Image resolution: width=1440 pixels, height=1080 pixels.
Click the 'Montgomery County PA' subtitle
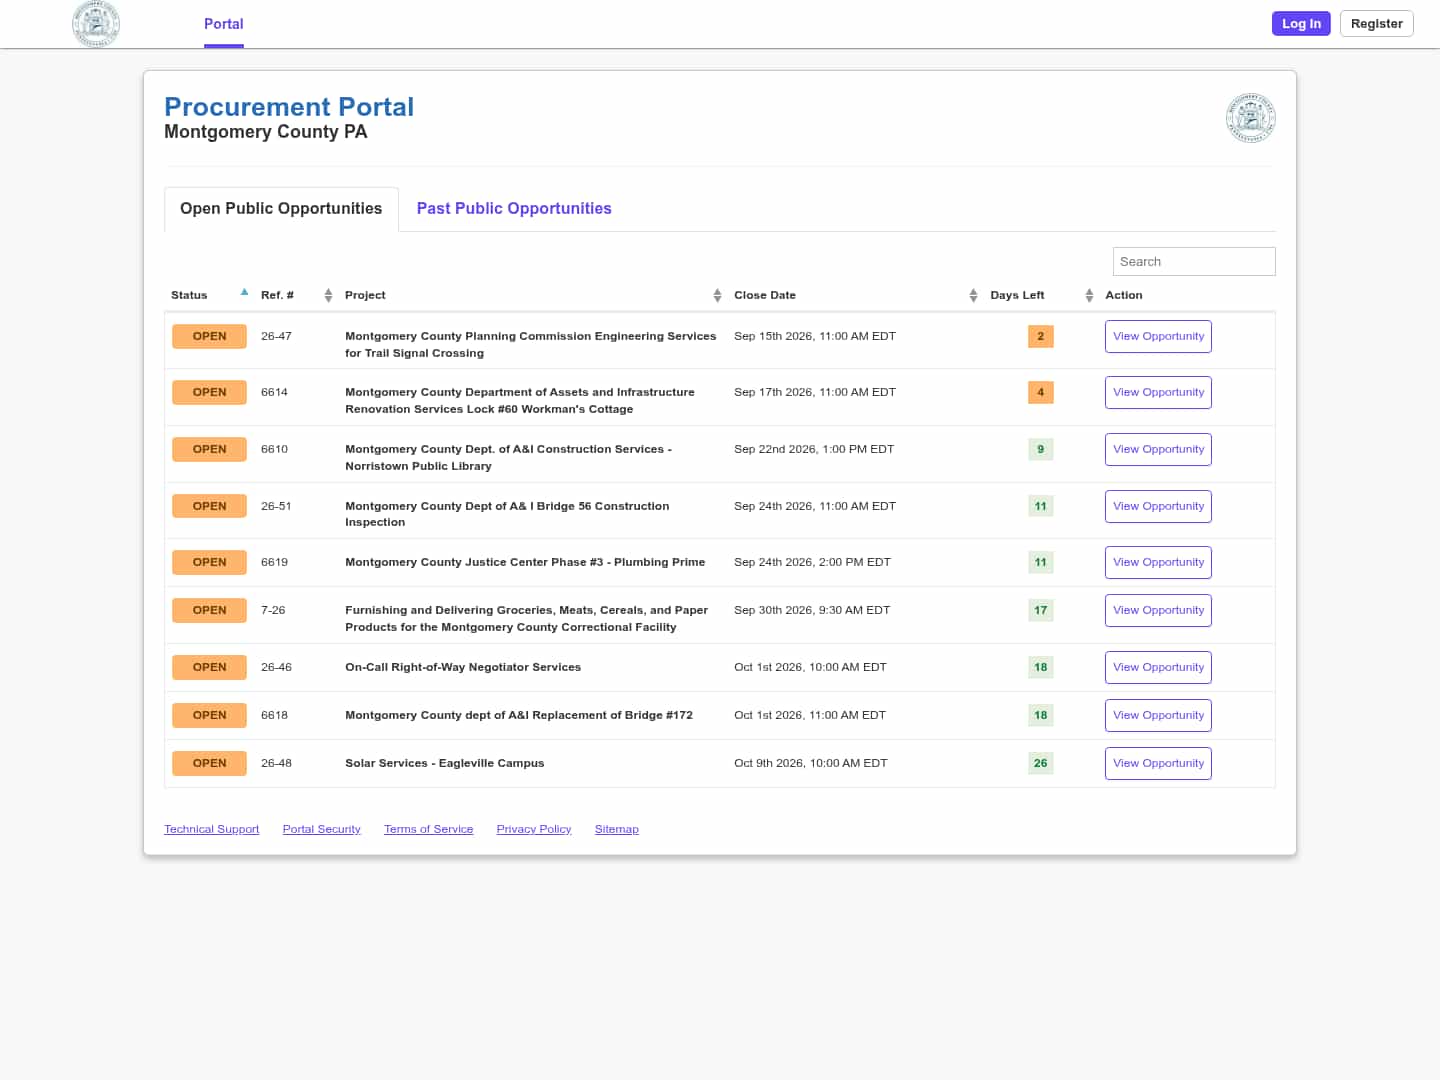[x=266, y=132]
